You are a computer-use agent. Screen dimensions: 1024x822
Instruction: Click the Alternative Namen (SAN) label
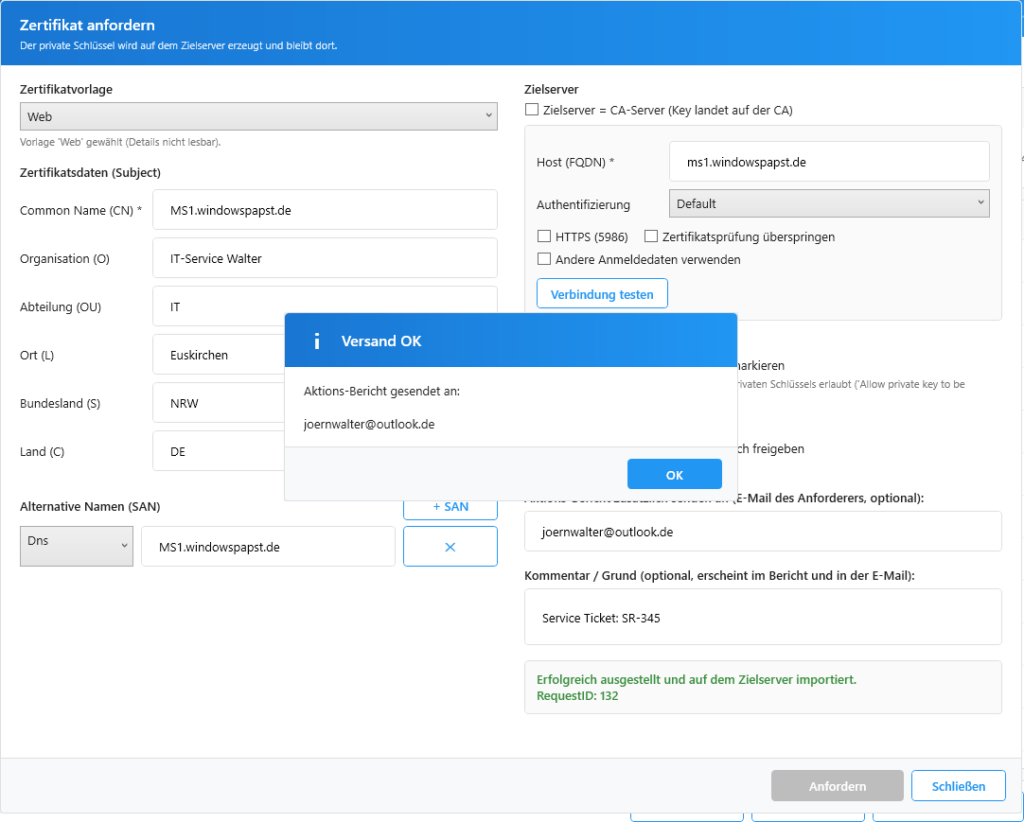point(90,507)
